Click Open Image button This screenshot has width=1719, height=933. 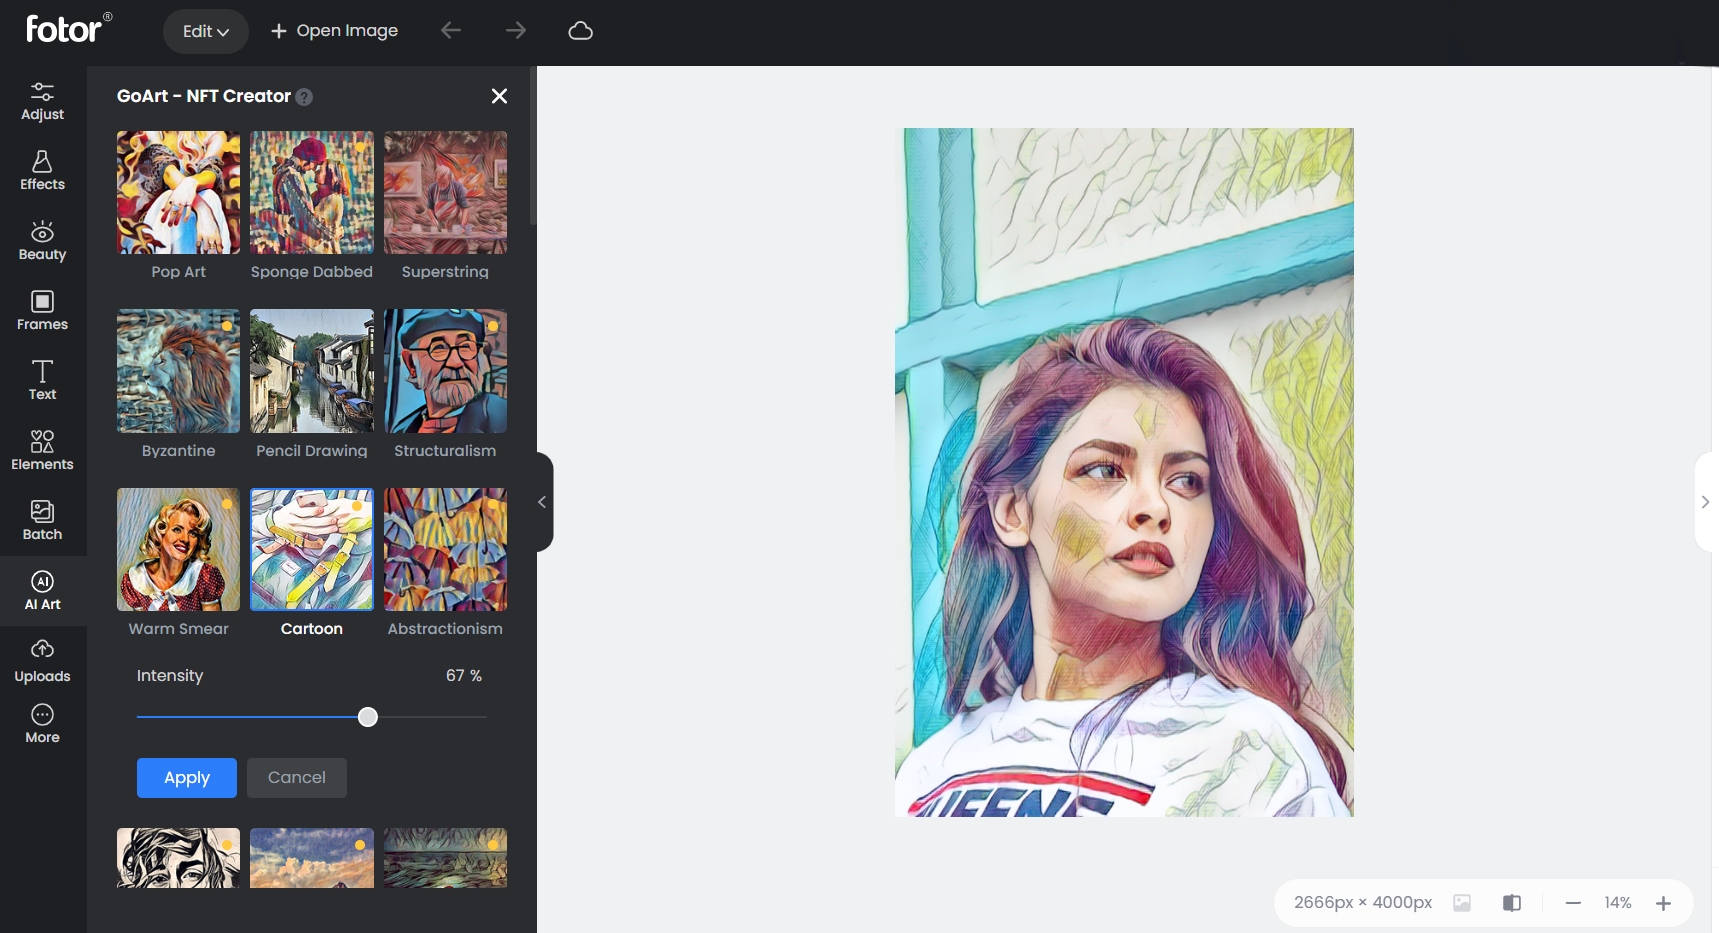pos(334,31)
